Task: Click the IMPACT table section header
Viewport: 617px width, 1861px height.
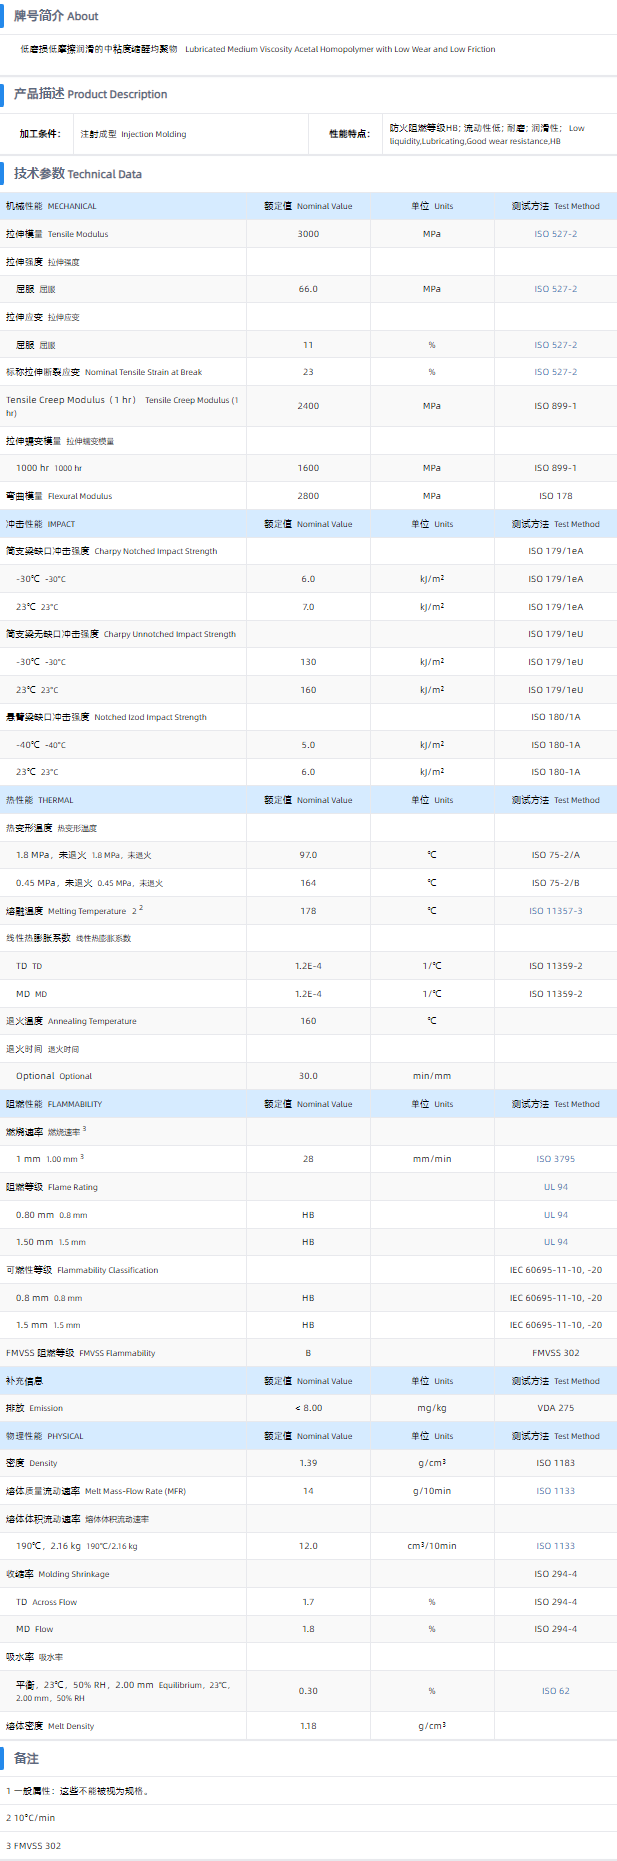Action: pyautogui.click(x=41, y=524)
